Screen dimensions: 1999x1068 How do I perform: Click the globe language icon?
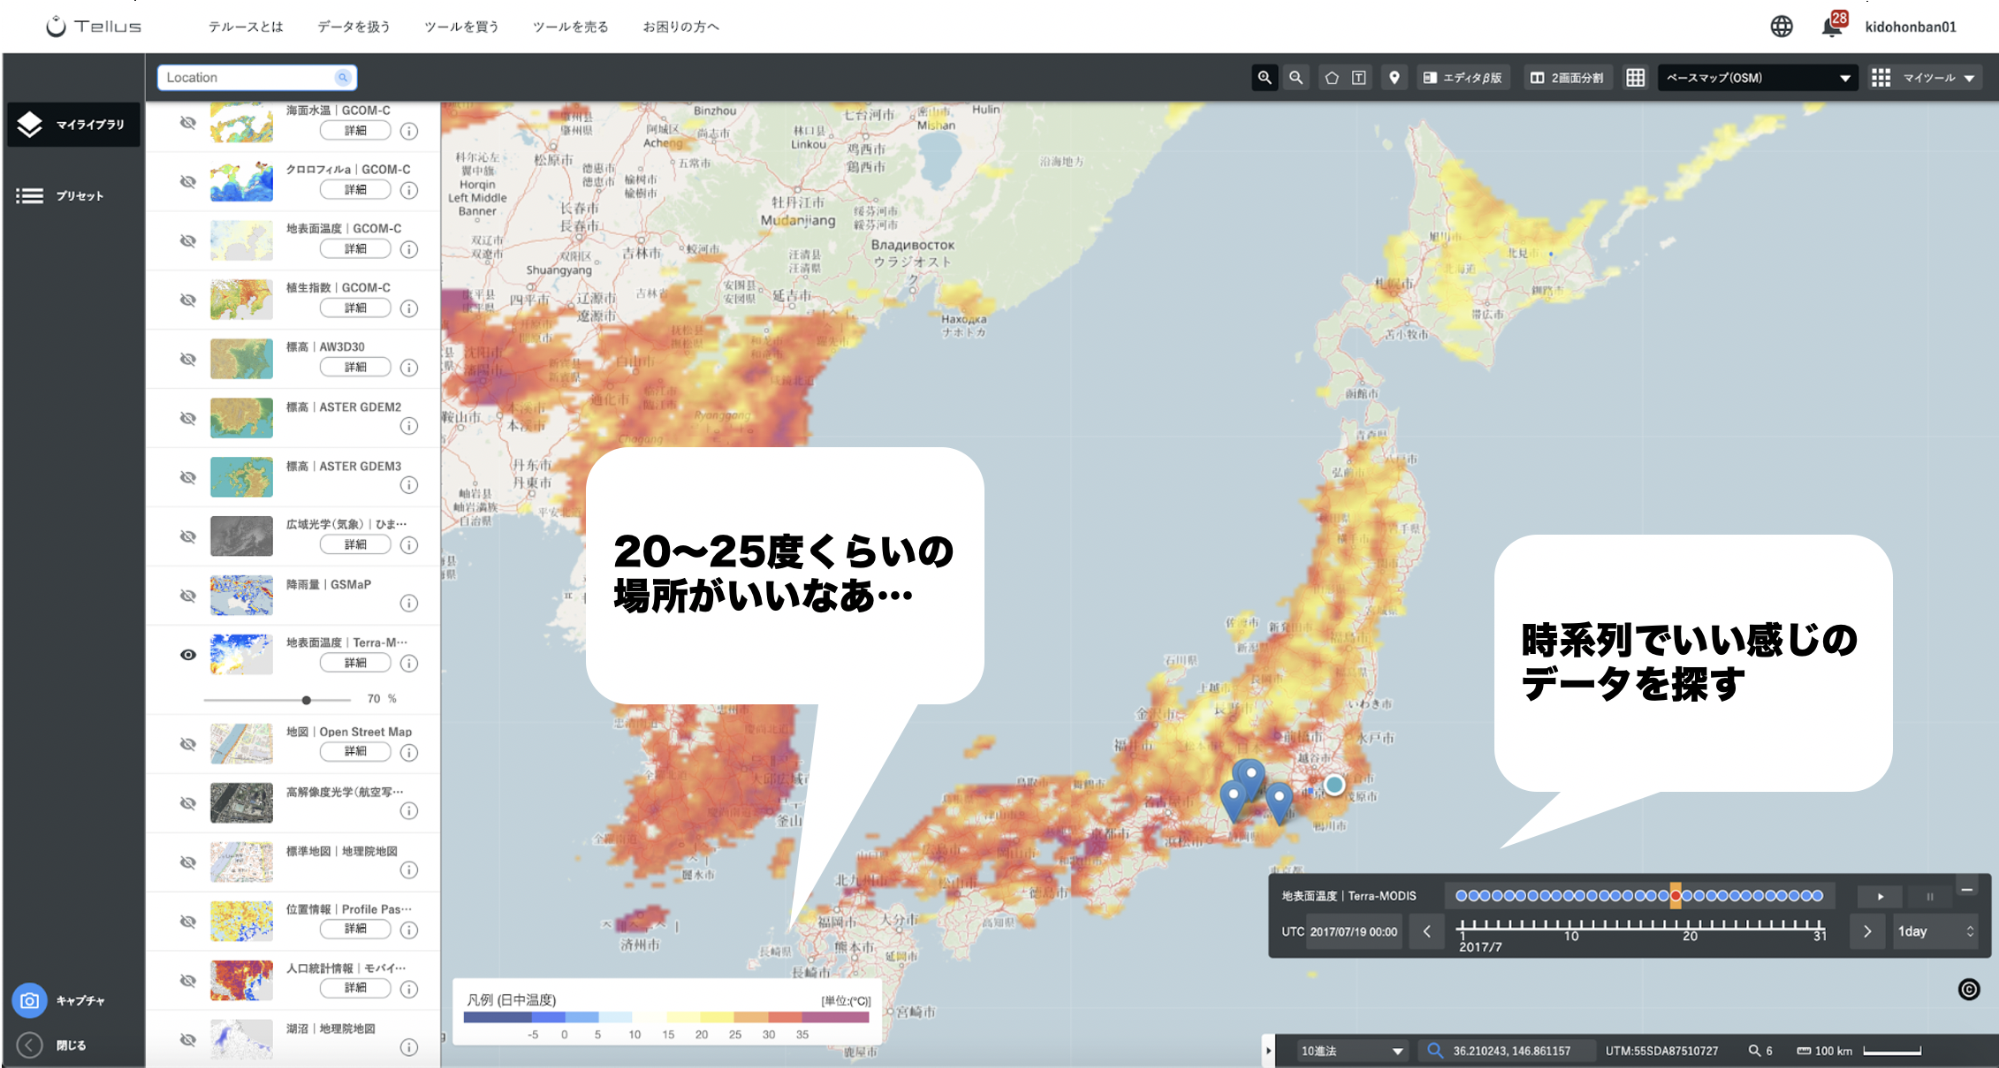tap(1781, 27)
